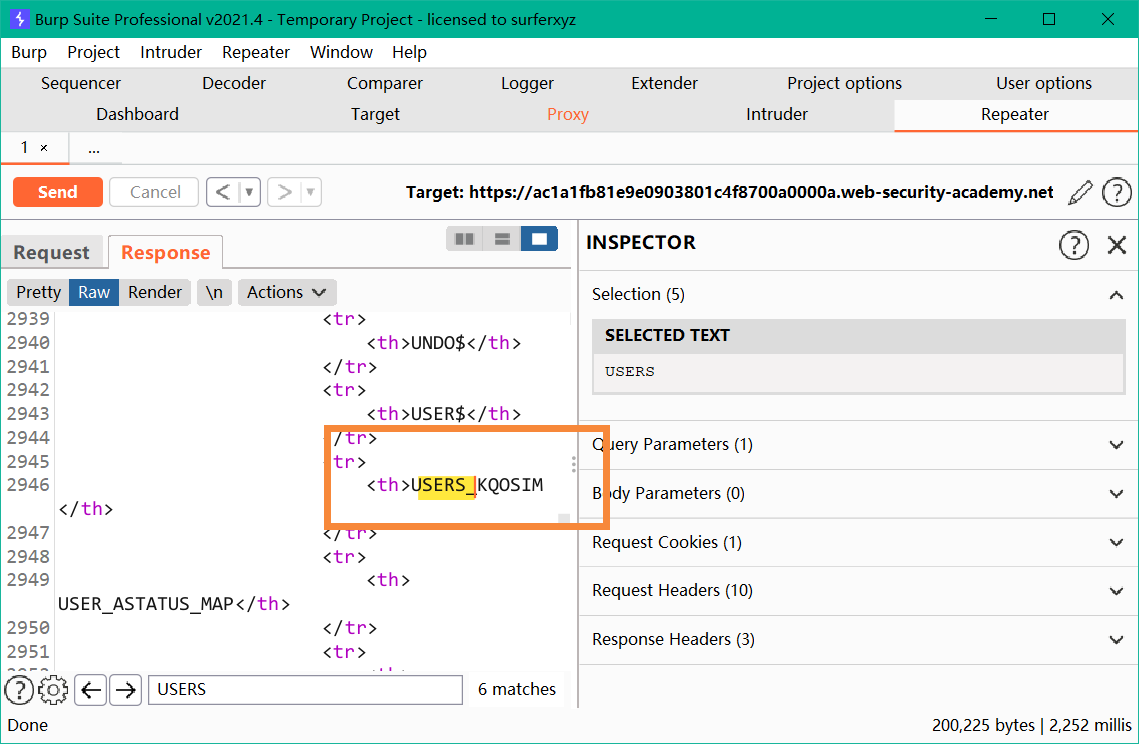Click the selected text box showing USERS
This screenshot has width=1139, height=744.
[859, 373]
